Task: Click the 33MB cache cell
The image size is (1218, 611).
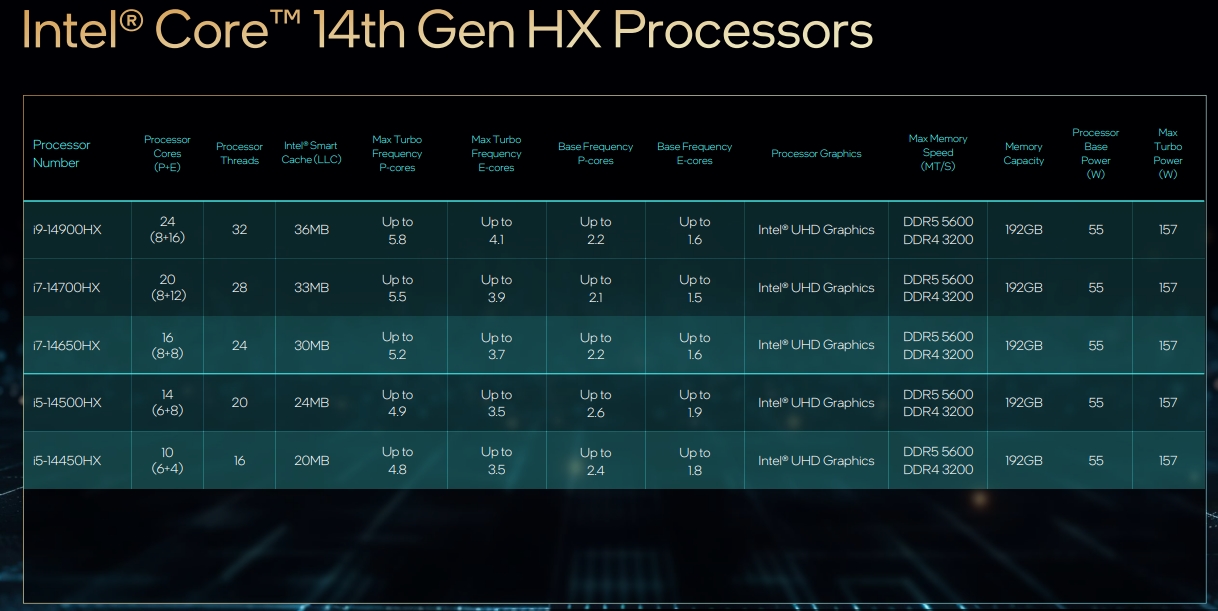Action: coord(311,288)
